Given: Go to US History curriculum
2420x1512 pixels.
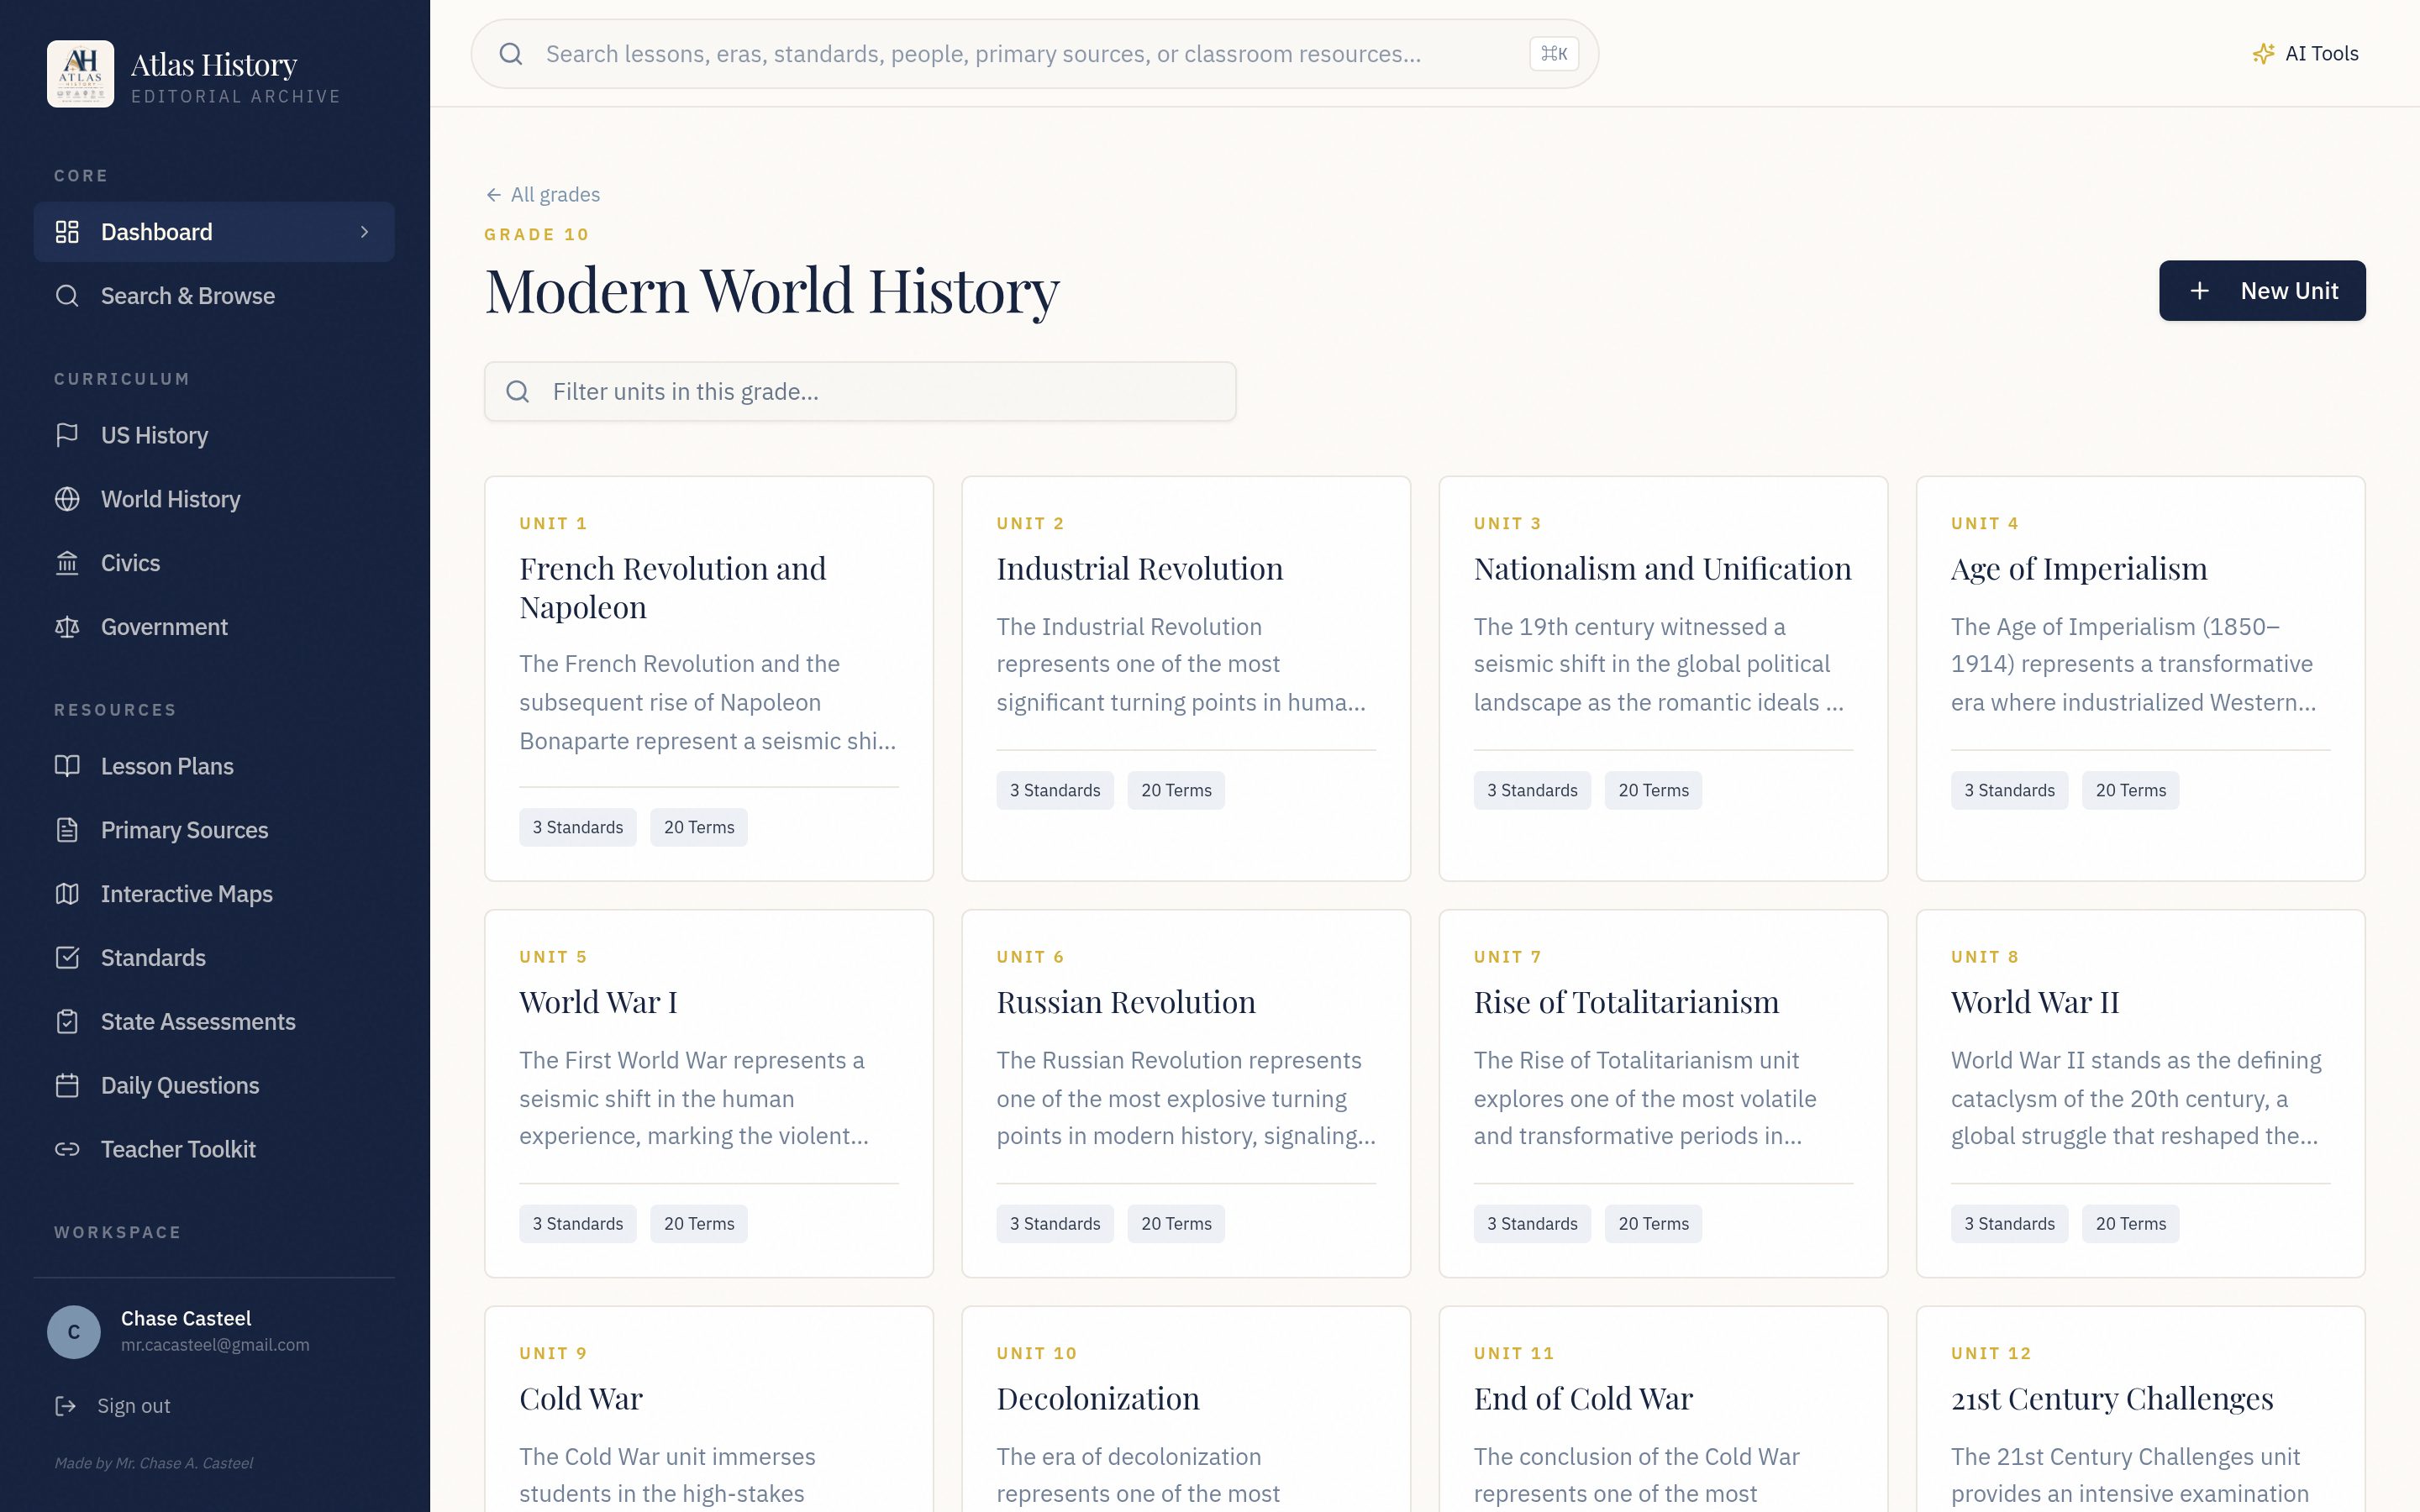Looking at the screenshot, I should (x=214, y=435).
